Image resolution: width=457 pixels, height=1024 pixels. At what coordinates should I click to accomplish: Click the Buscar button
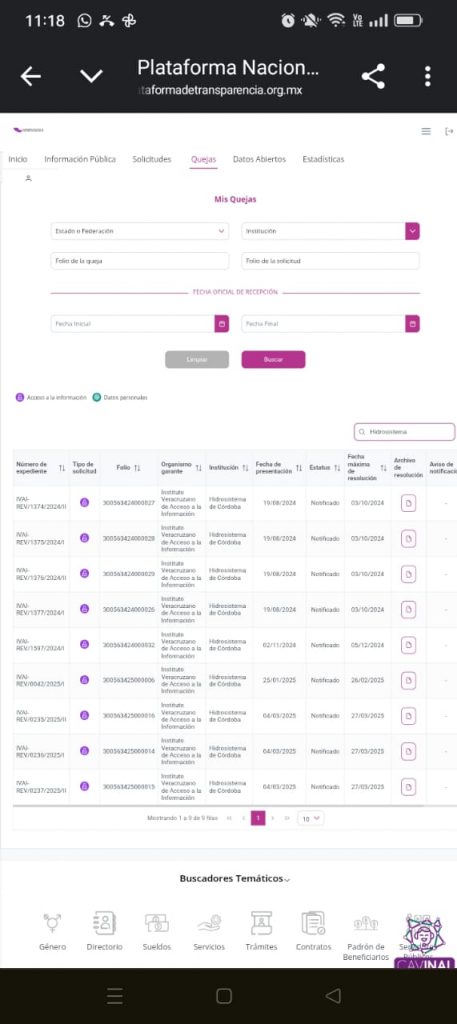274,360
